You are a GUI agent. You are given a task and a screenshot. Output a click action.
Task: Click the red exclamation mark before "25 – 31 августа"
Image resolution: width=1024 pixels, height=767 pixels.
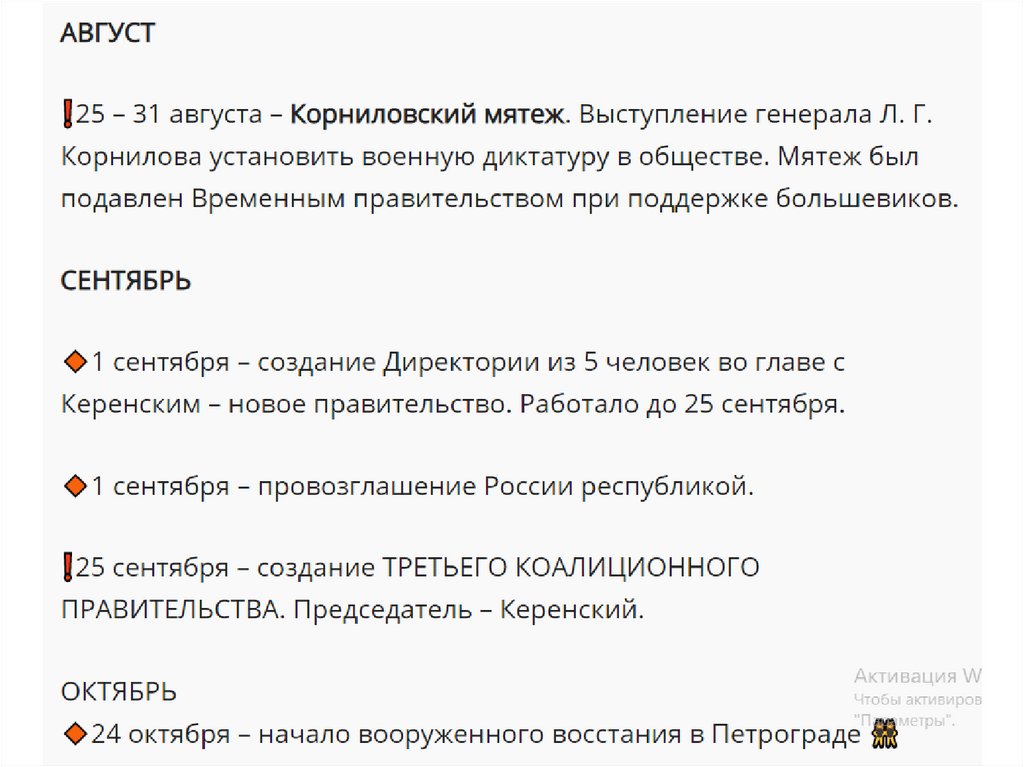(67, 116)
